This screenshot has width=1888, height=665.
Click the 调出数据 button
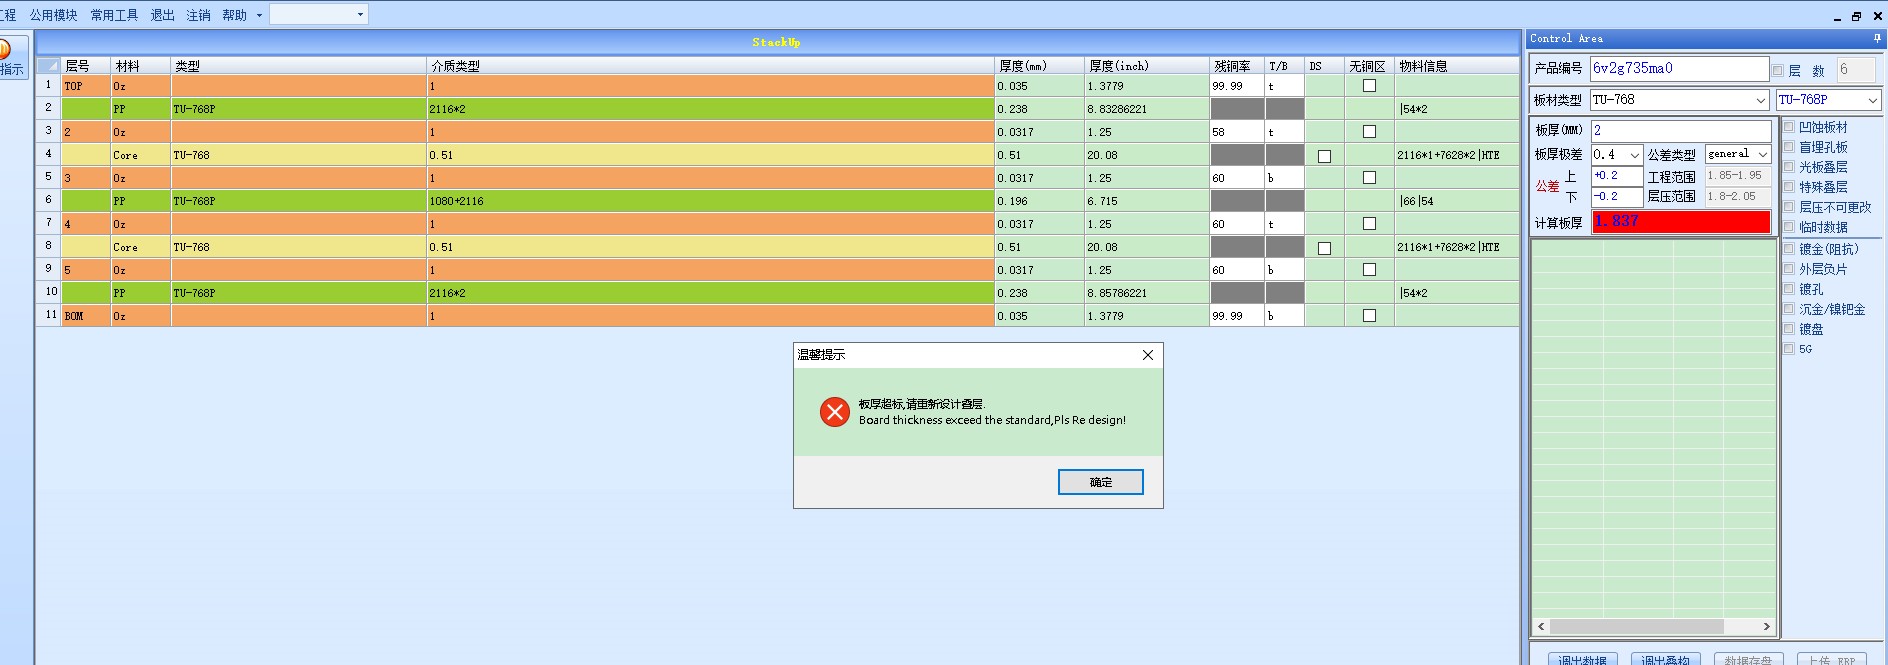pos(1582,659)
